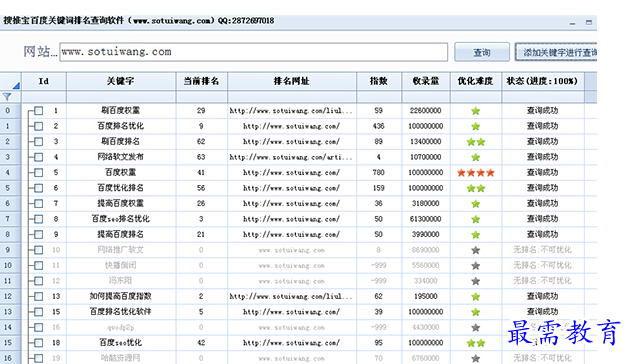Click the index value 780

pos(379,173)
